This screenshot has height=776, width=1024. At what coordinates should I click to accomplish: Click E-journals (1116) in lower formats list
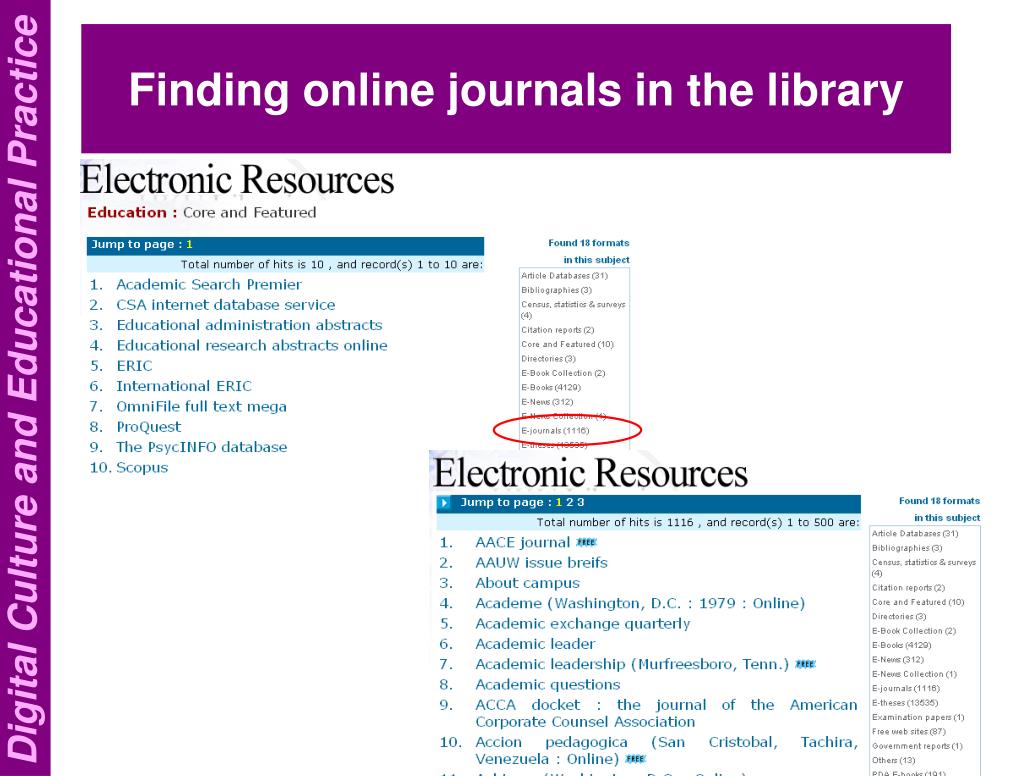906,688
